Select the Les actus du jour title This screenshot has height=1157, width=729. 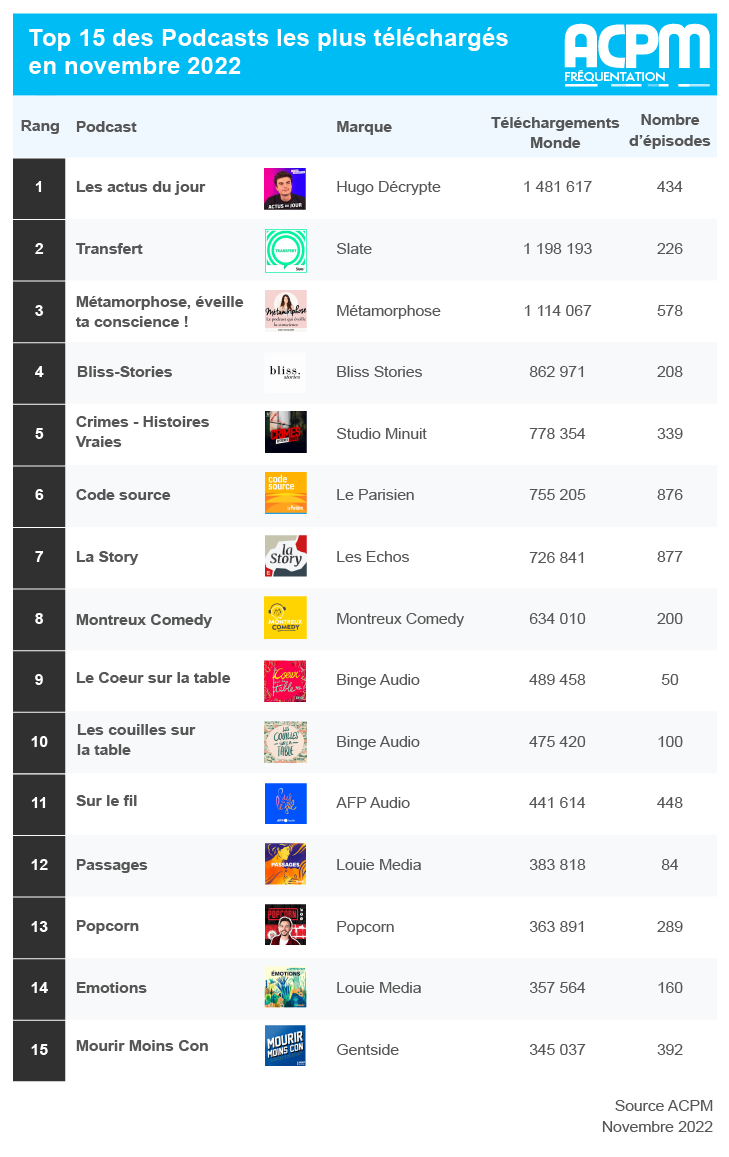tap(140, 187)
